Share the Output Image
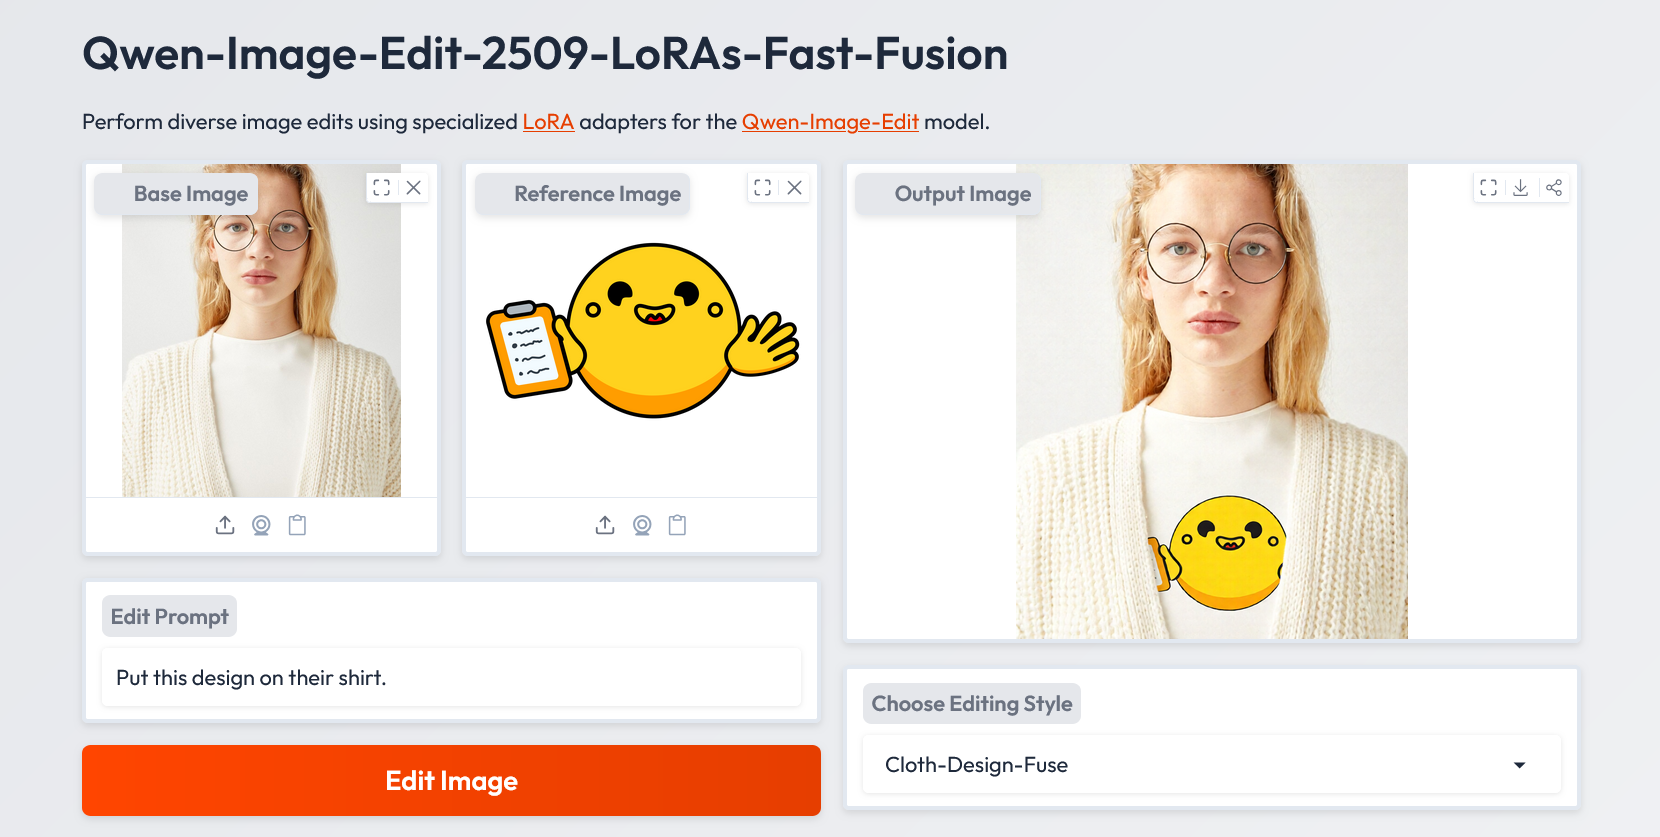The width and height of the screenshot is (1660, 837). coord(1553,188)
